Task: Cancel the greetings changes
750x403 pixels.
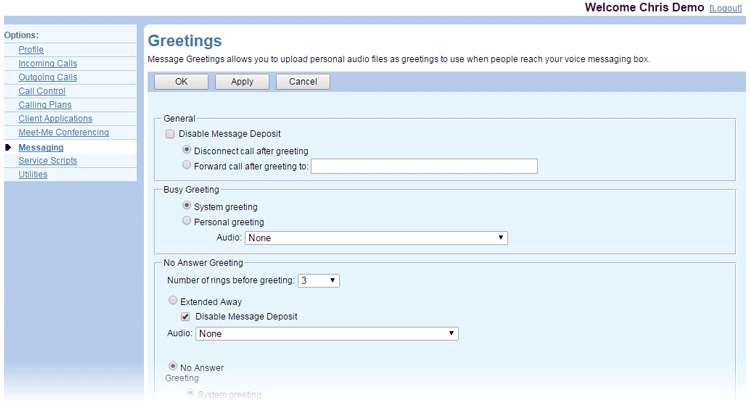Action: coord(303,82)
